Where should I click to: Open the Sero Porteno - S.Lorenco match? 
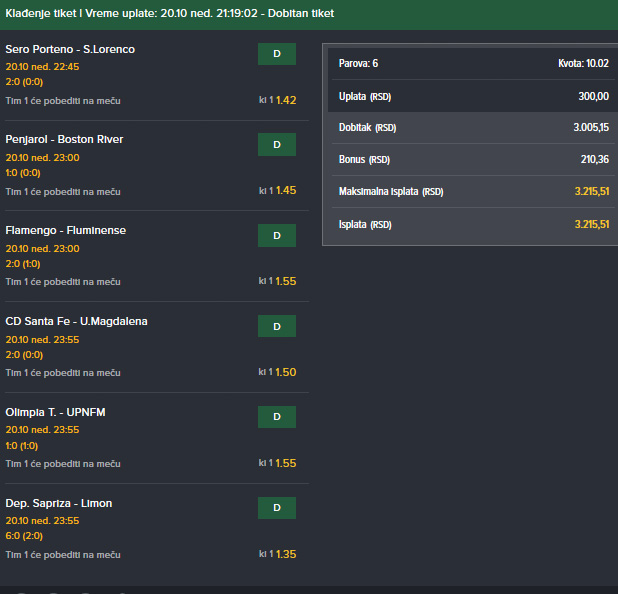(70, 49)
